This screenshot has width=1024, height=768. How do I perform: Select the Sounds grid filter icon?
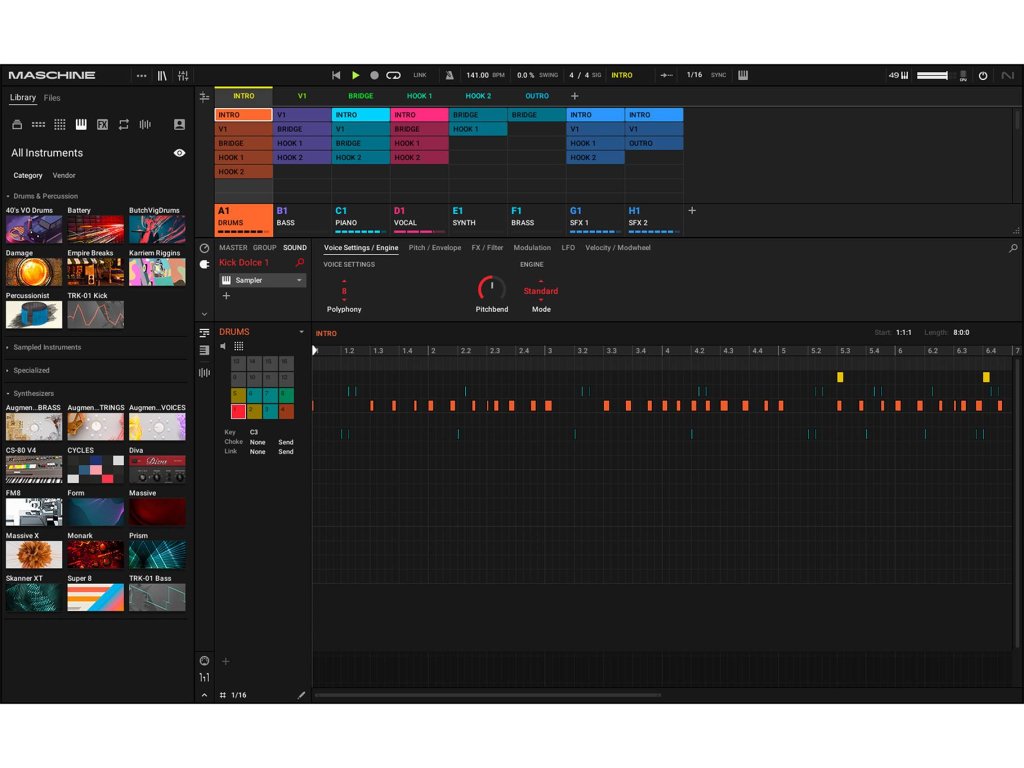point(59,124)
